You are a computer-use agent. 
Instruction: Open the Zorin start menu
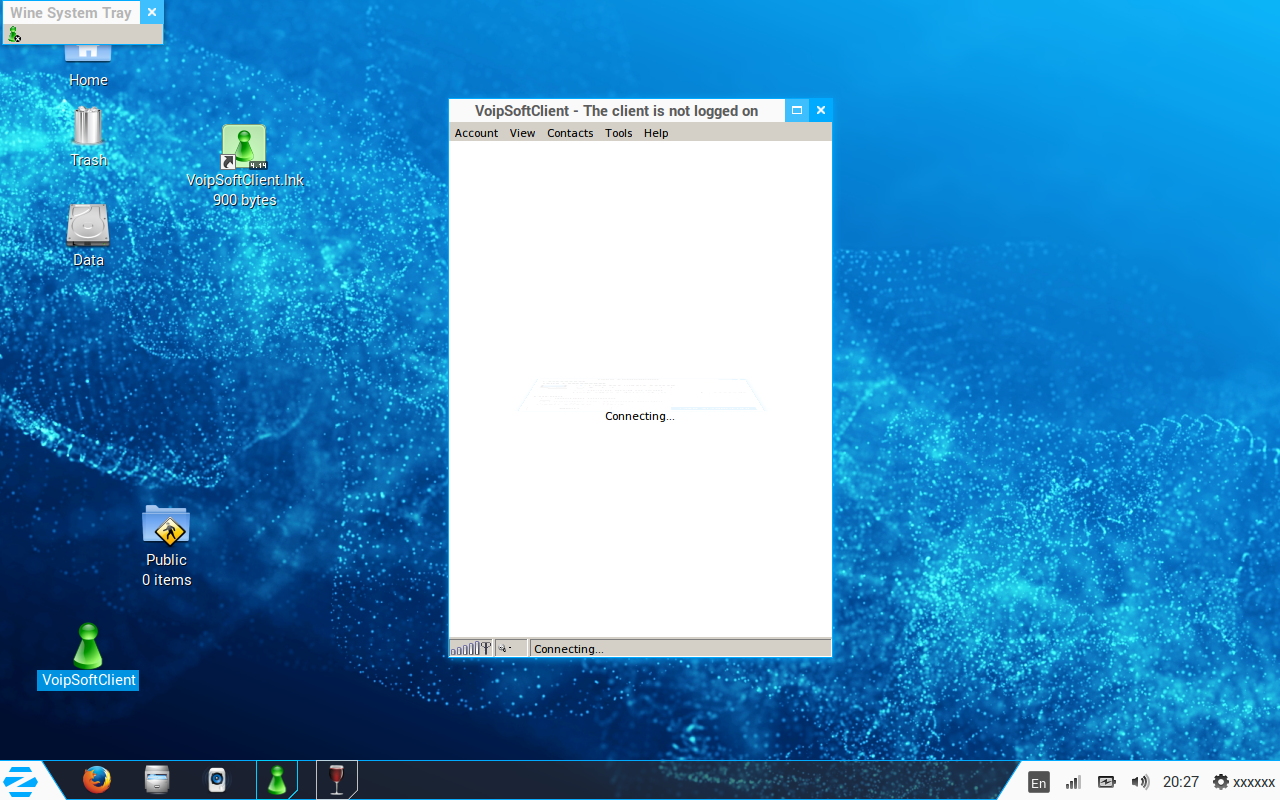(x=21, y=781)
